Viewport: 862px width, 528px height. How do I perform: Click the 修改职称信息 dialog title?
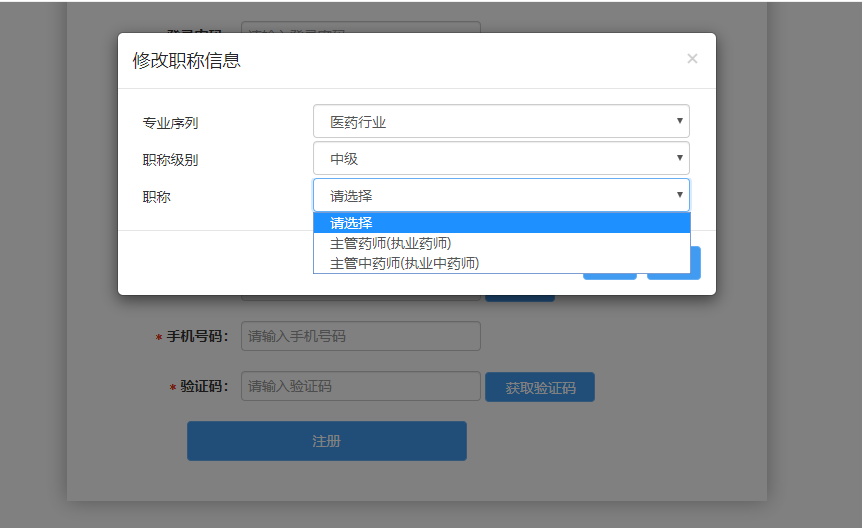coord(186,60)
